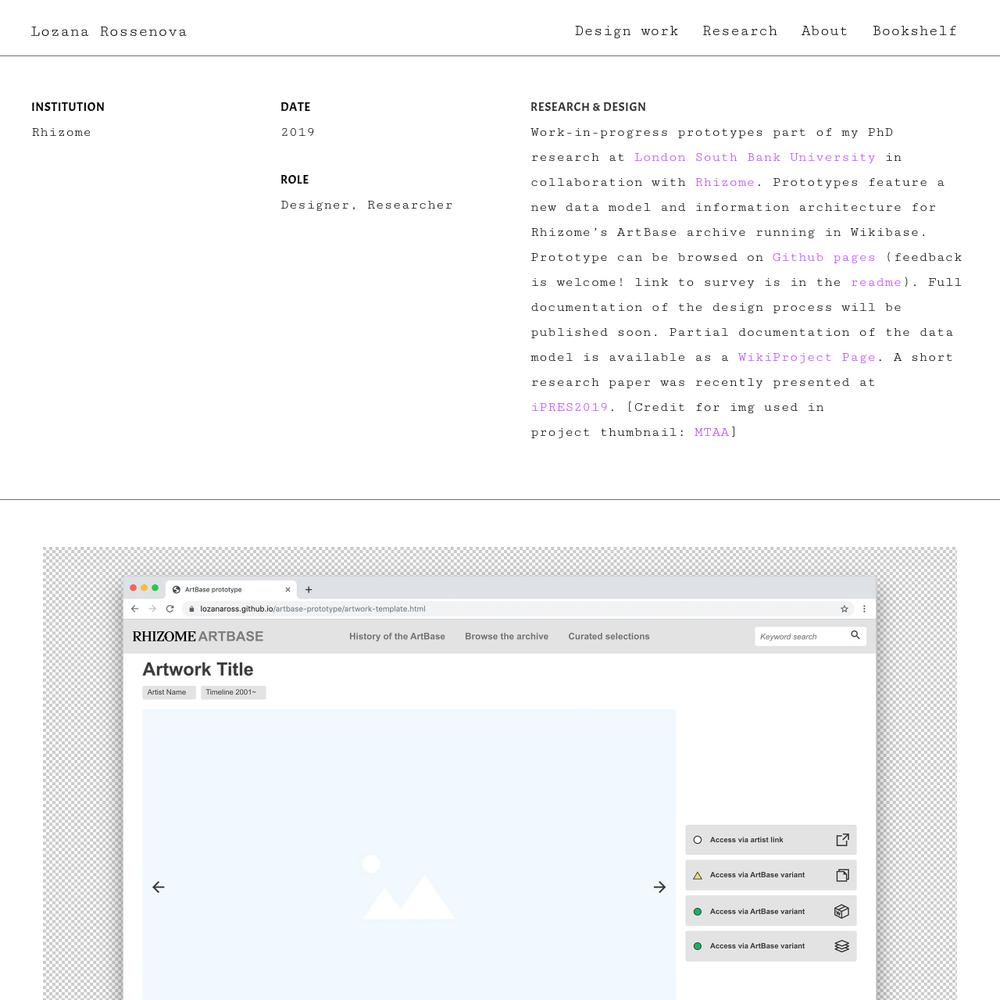Click the magnifier search icon

pos(855,635)
